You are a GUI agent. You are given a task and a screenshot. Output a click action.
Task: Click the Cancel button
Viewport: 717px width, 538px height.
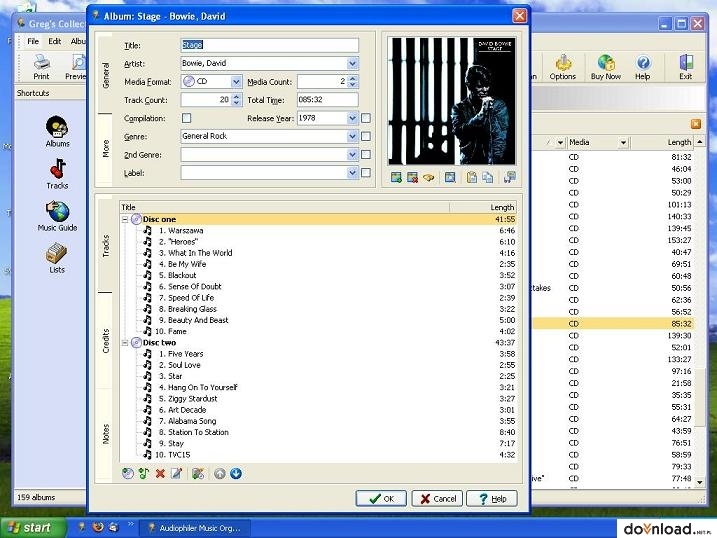point(437,499)
